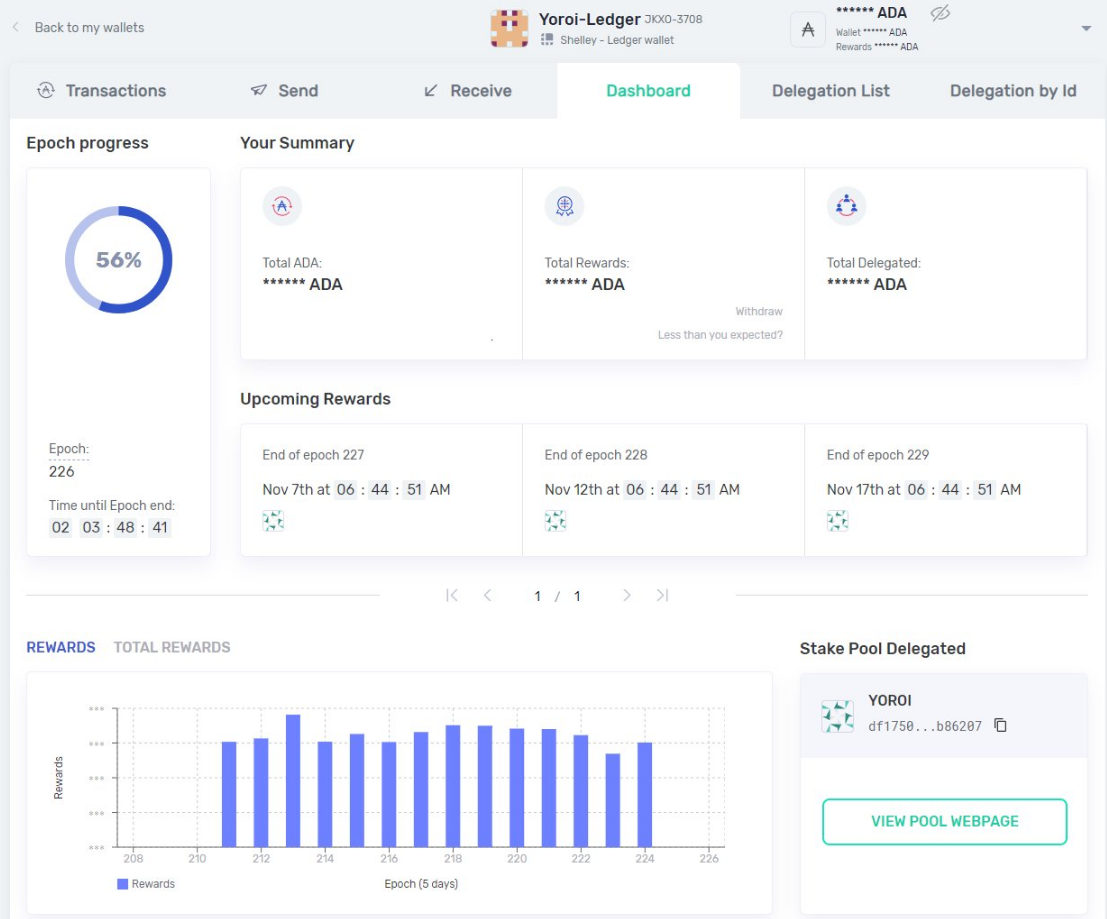This screenshot has width=1107, height=919.
Task: Jump to last rewards page
Action: coord(662,595)
